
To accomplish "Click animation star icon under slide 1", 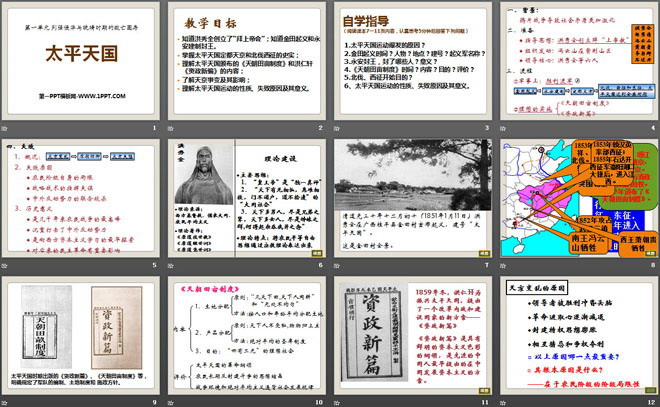I will (5, 128).
